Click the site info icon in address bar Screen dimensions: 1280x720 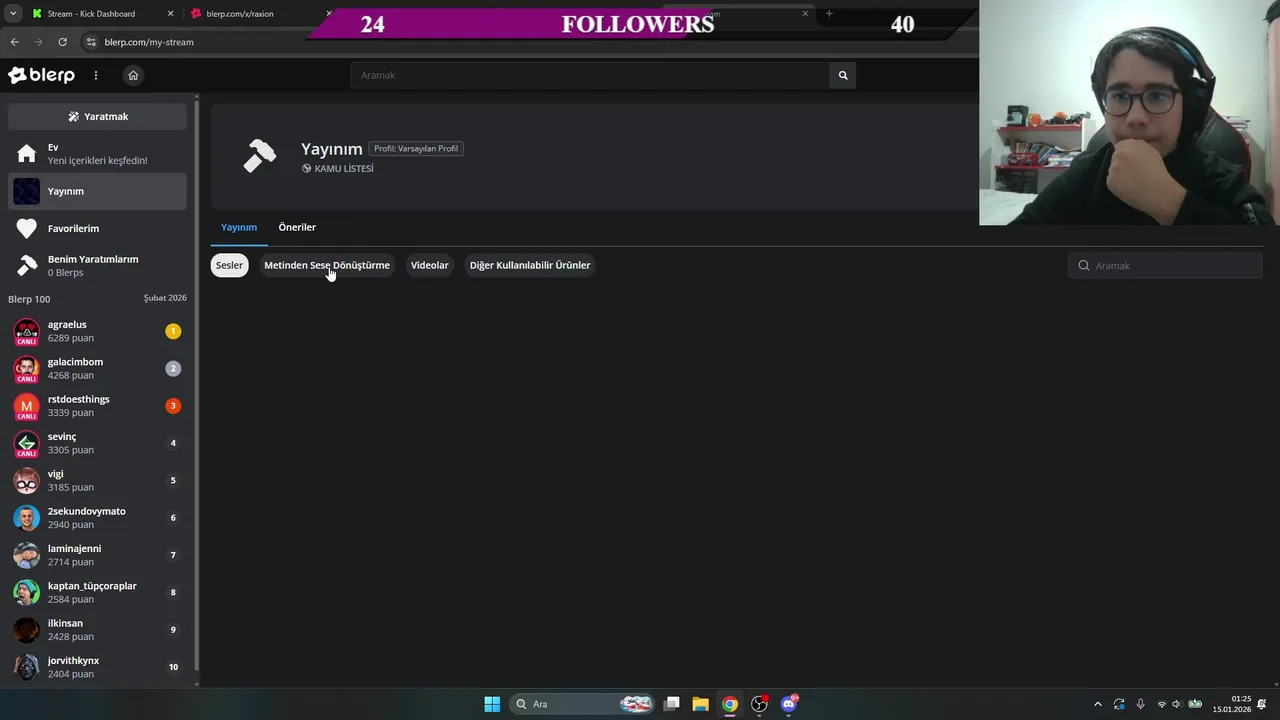[x=91, y=42]
